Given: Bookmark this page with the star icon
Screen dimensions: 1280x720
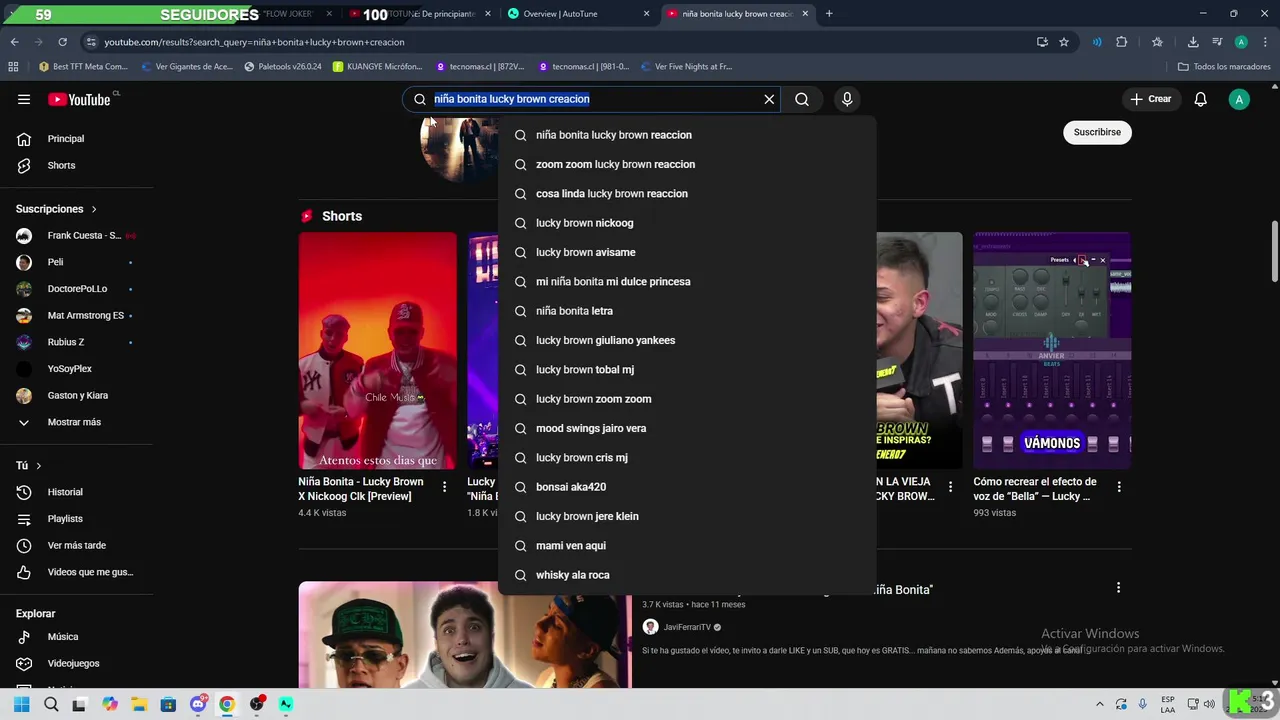Looking at the screenshot, I should 1064,42.
